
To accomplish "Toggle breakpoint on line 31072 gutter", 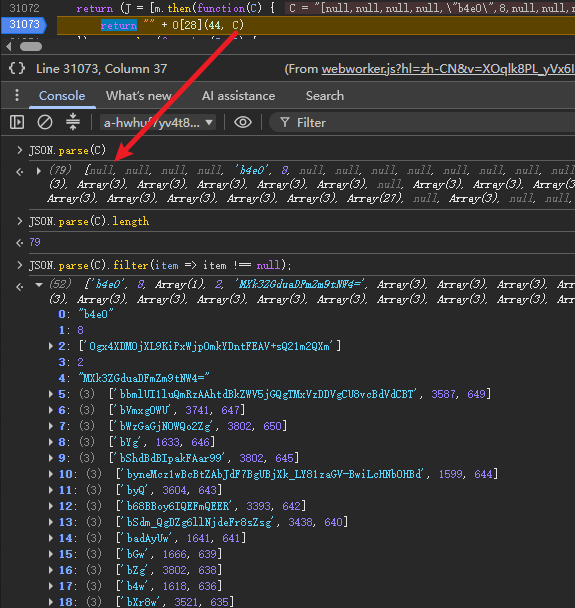I will point(24,8).
